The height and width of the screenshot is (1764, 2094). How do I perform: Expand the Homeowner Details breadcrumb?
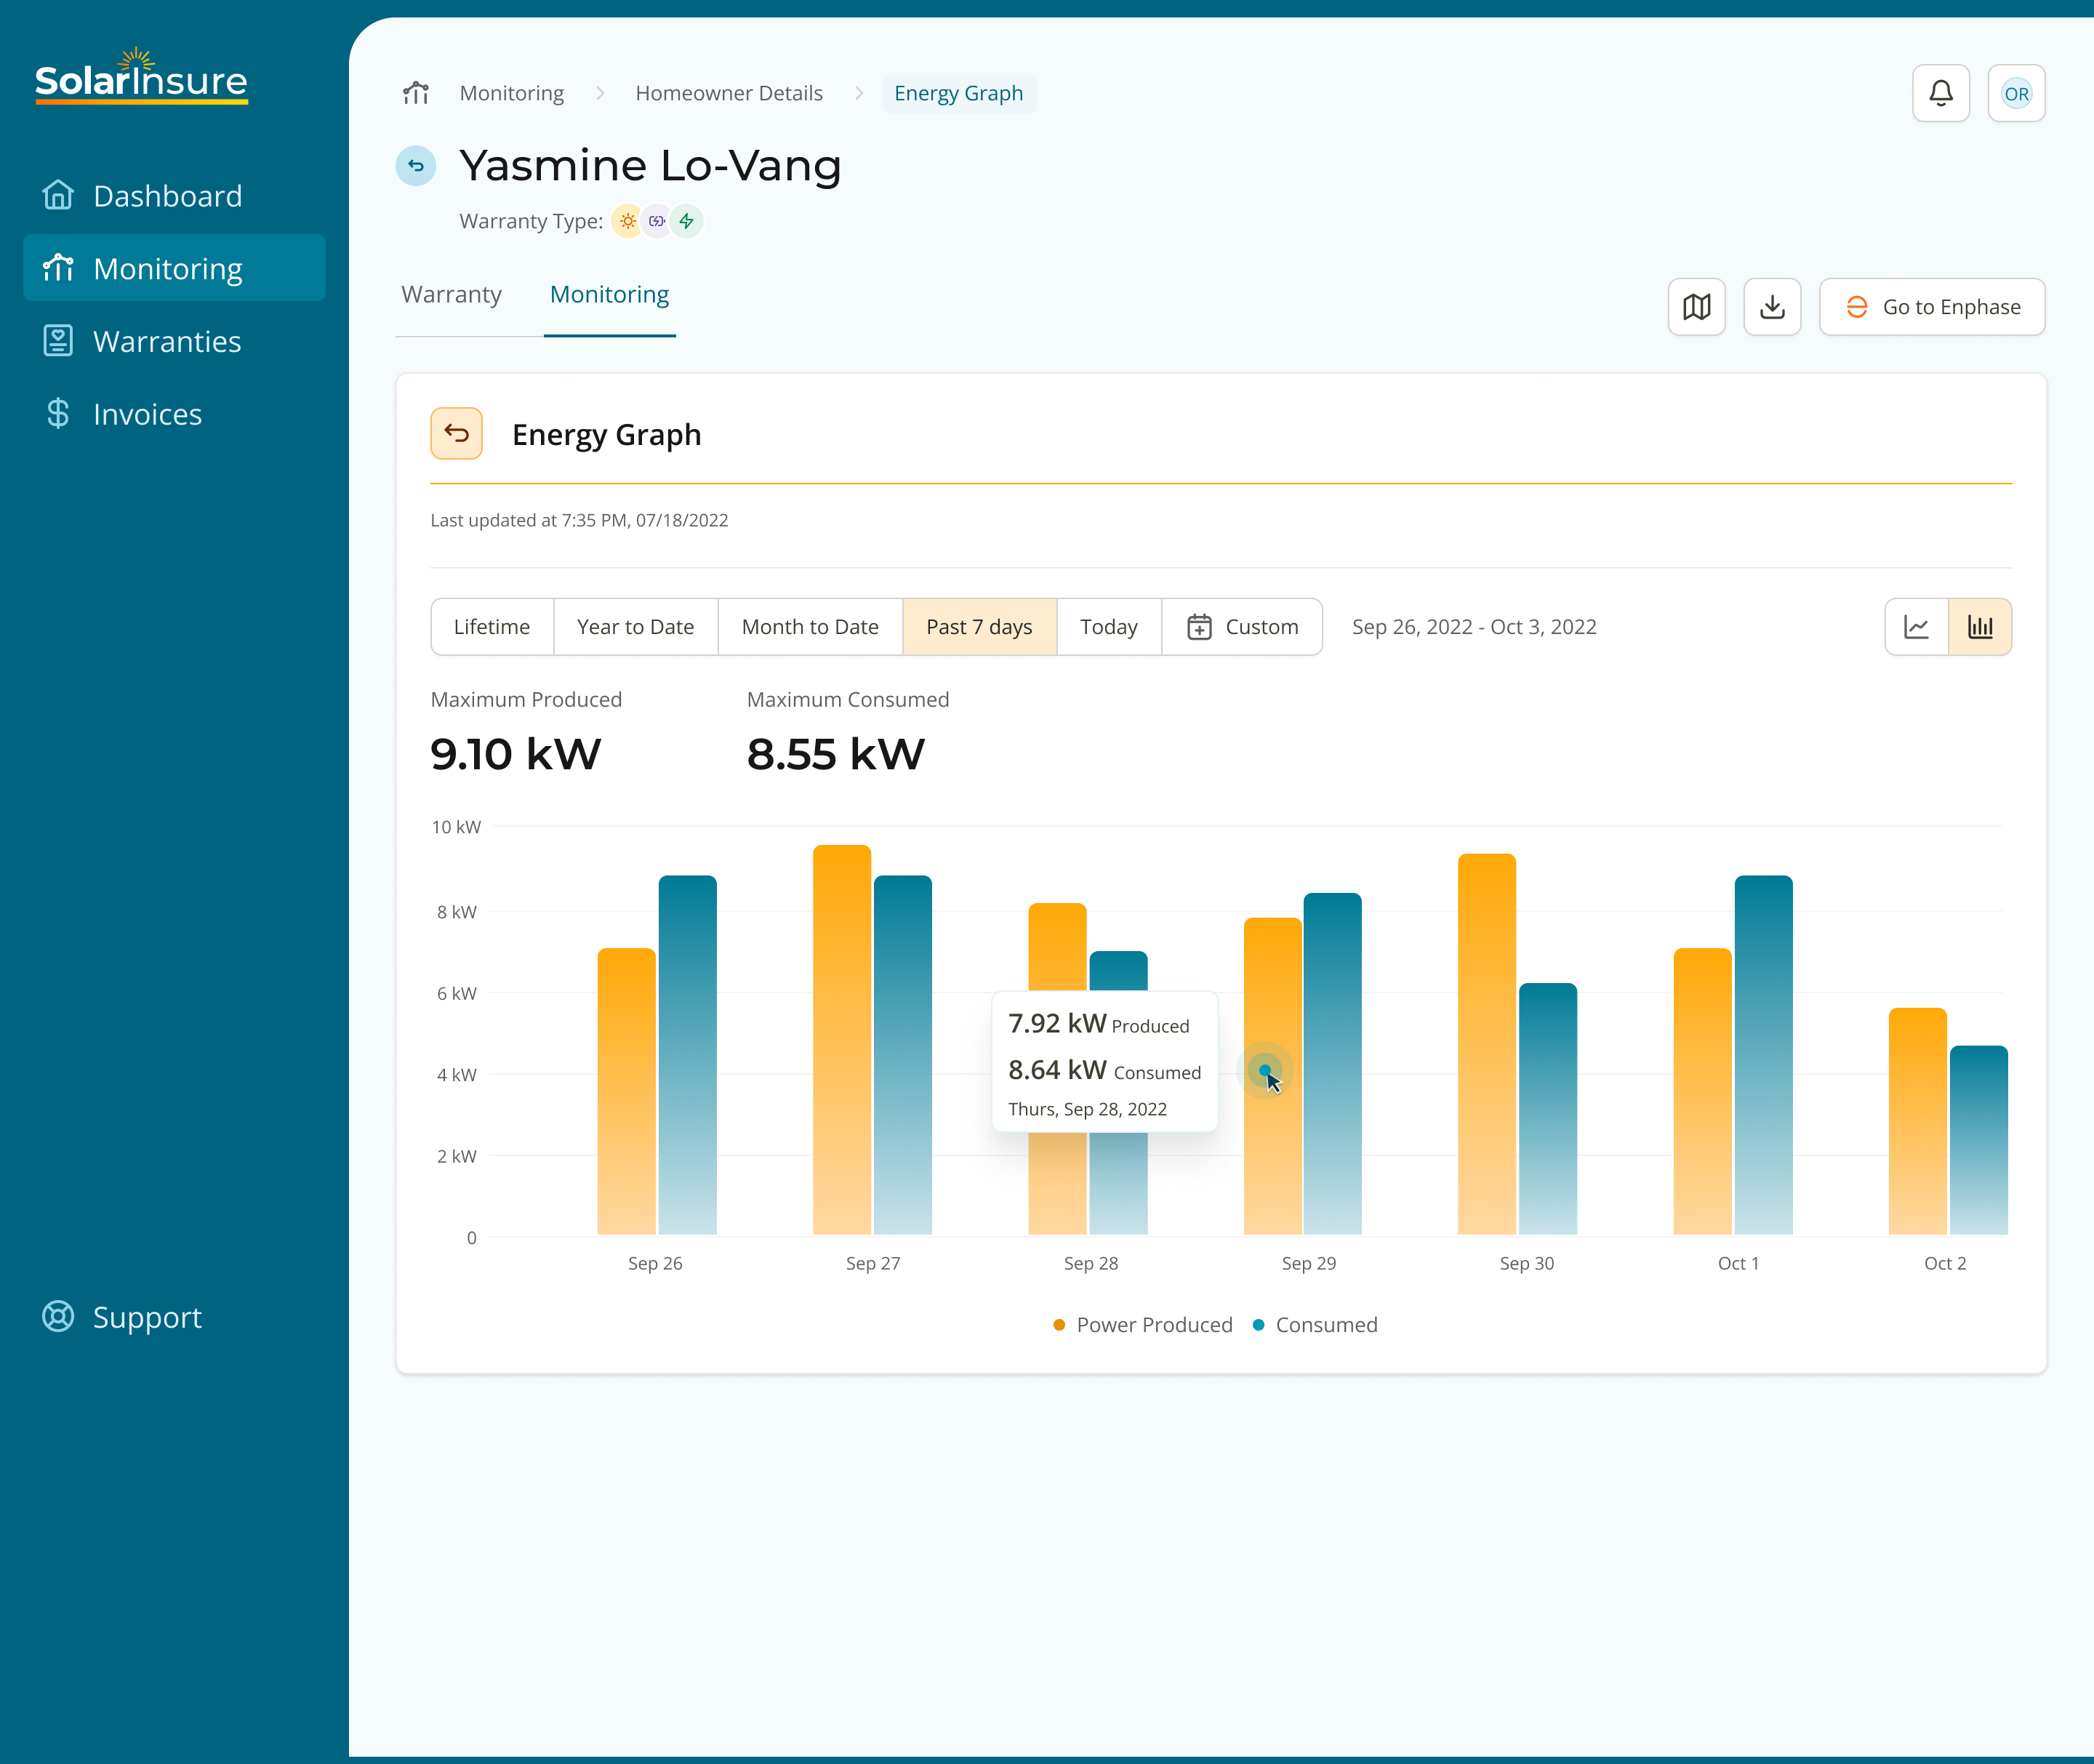[728, 93]
